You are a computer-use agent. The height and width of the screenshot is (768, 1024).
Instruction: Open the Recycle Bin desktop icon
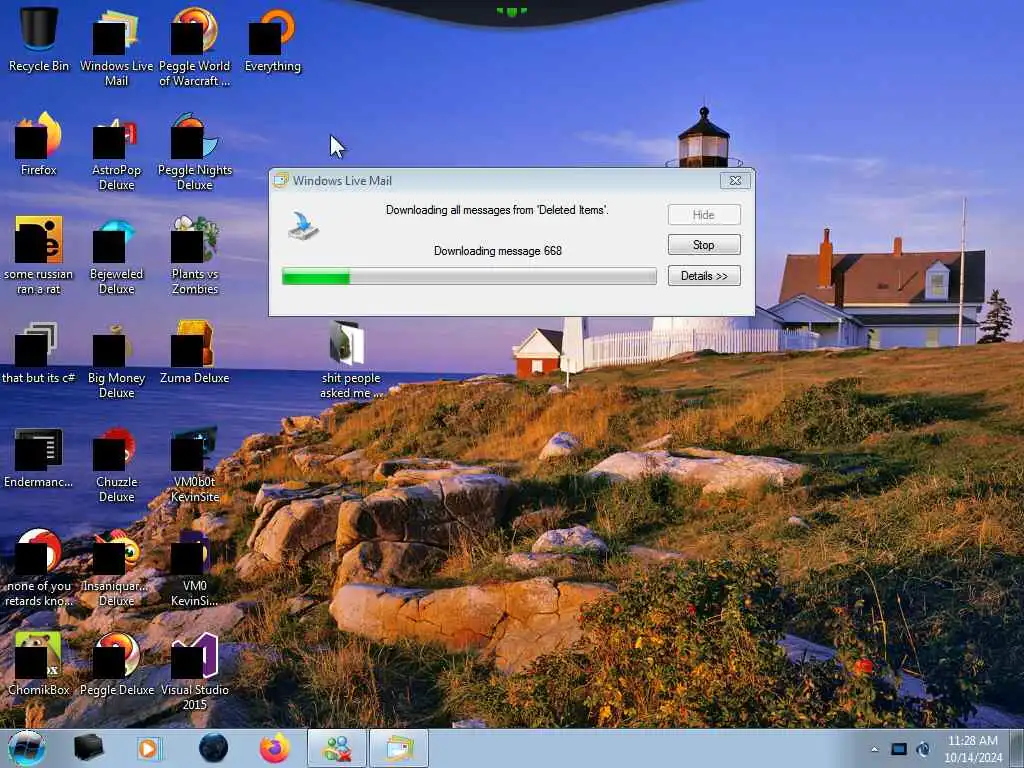coord(38,39)
